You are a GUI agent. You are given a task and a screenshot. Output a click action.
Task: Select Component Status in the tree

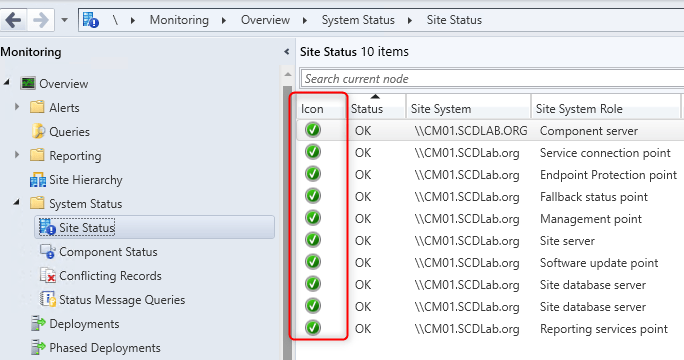tap(108, 252)
